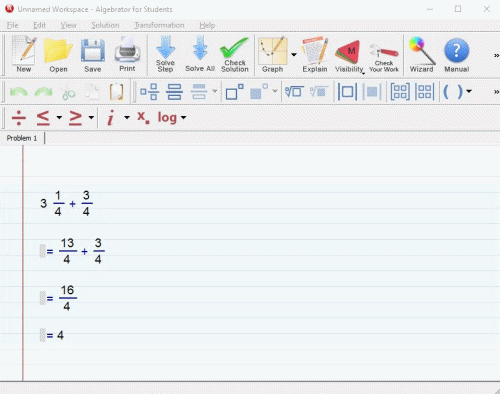The width and height of the screenshot is (500, 394).
Task: Click the shaded absolute value icon
Action: click(372, 92)
